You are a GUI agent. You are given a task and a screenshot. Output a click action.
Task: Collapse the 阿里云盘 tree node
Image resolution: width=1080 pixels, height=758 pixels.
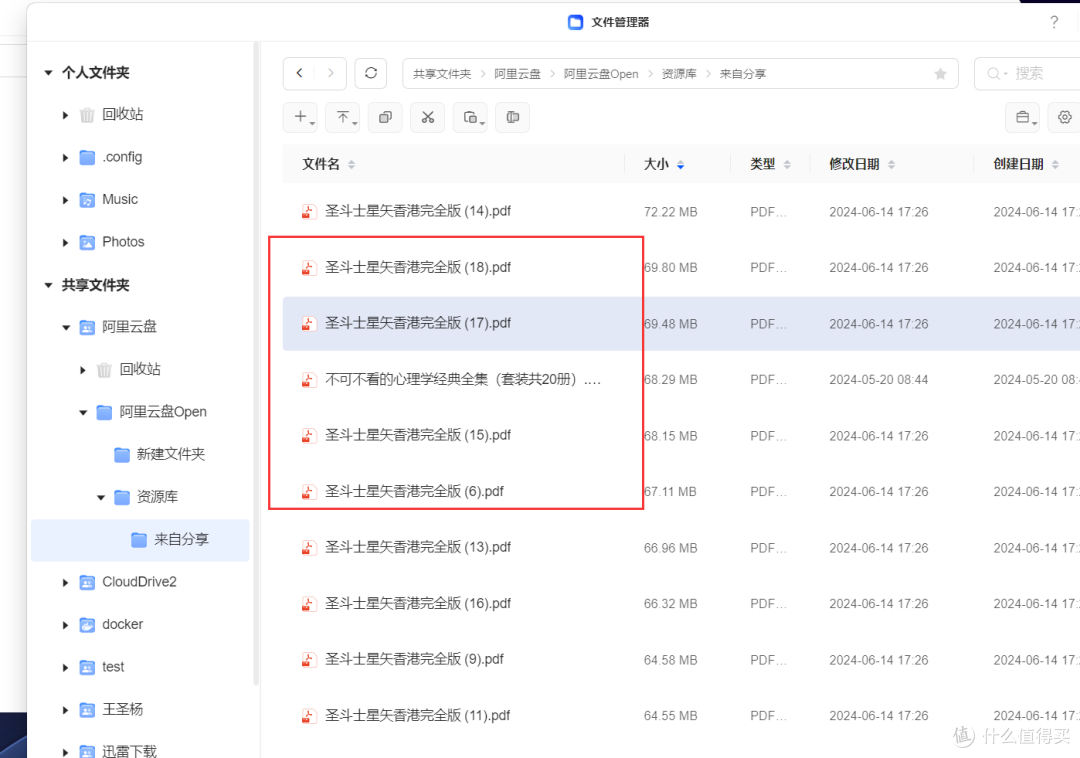click(66, 328)
